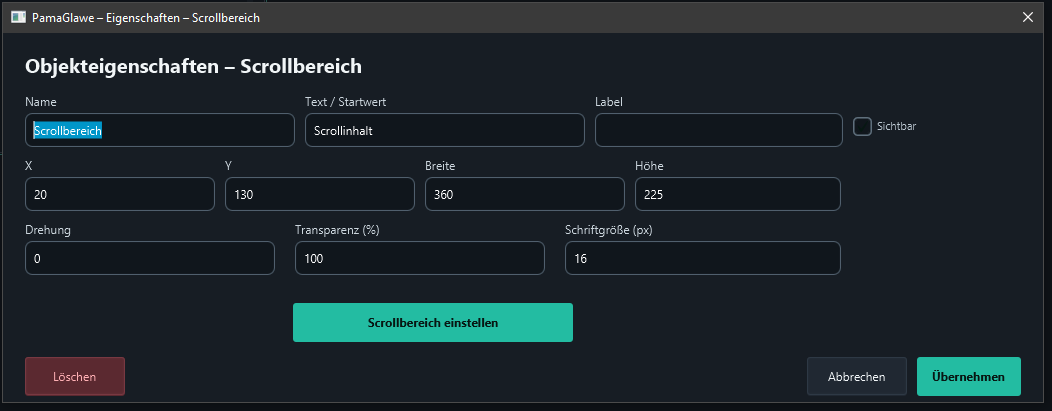This screenshot has width=1052, height=411.
Task: Focus the X position field
Action: pyautogui.click(x=120, y=194)
